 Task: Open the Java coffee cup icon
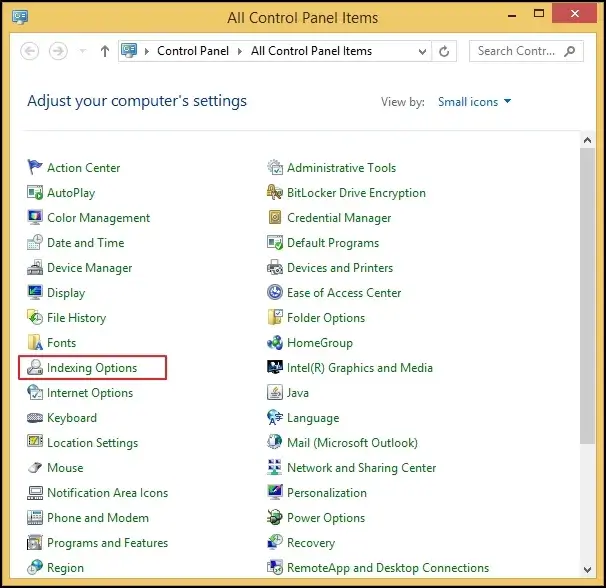coord(275,393)
